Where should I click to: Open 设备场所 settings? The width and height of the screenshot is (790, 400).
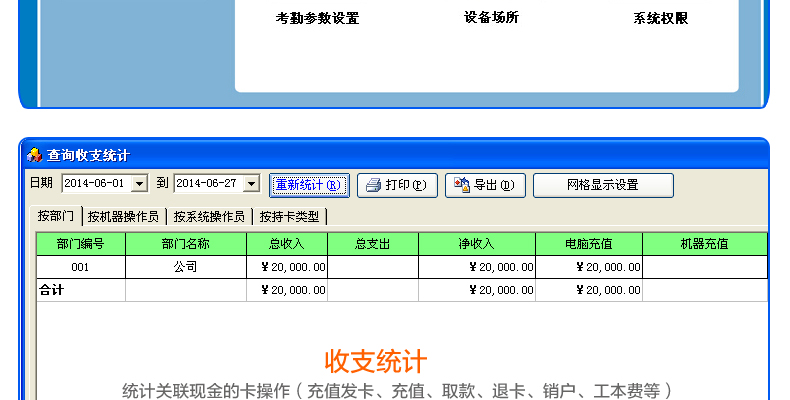[491, 18]
